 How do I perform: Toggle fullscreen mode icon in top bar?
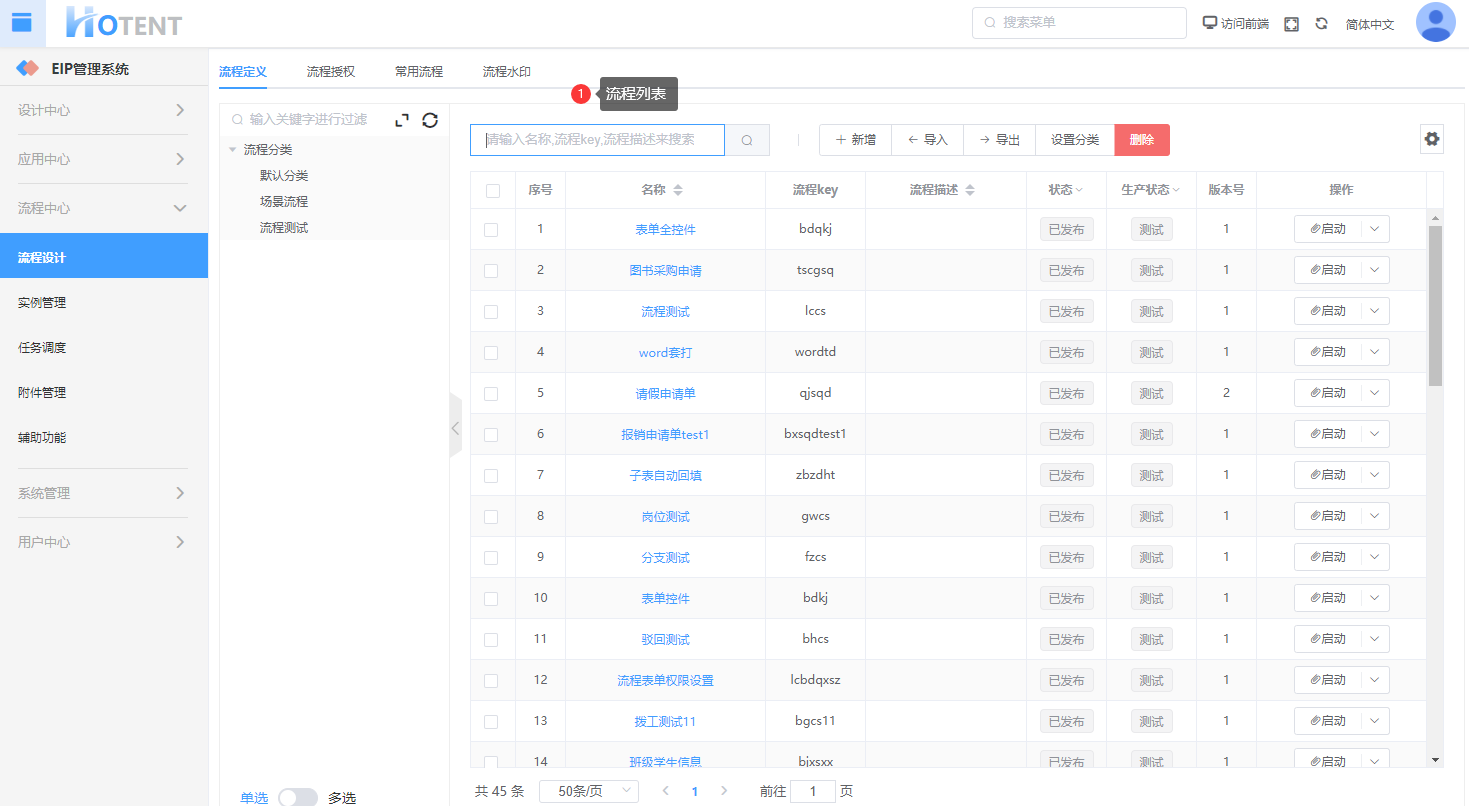click(x=1291, y=24)
